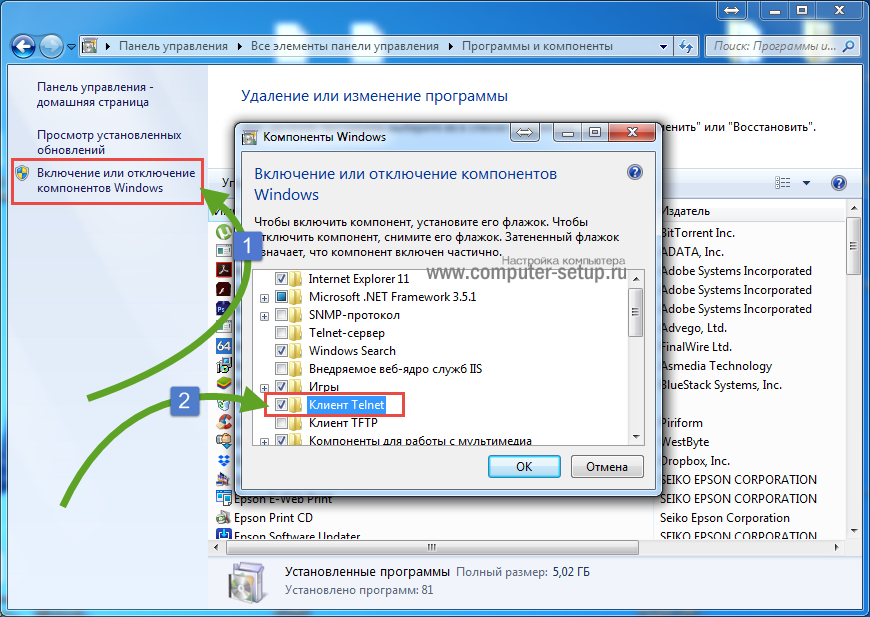The image size is (870, 617).
Task: Click the Photoshop icon in program list
Action: (x=222, y=308)
